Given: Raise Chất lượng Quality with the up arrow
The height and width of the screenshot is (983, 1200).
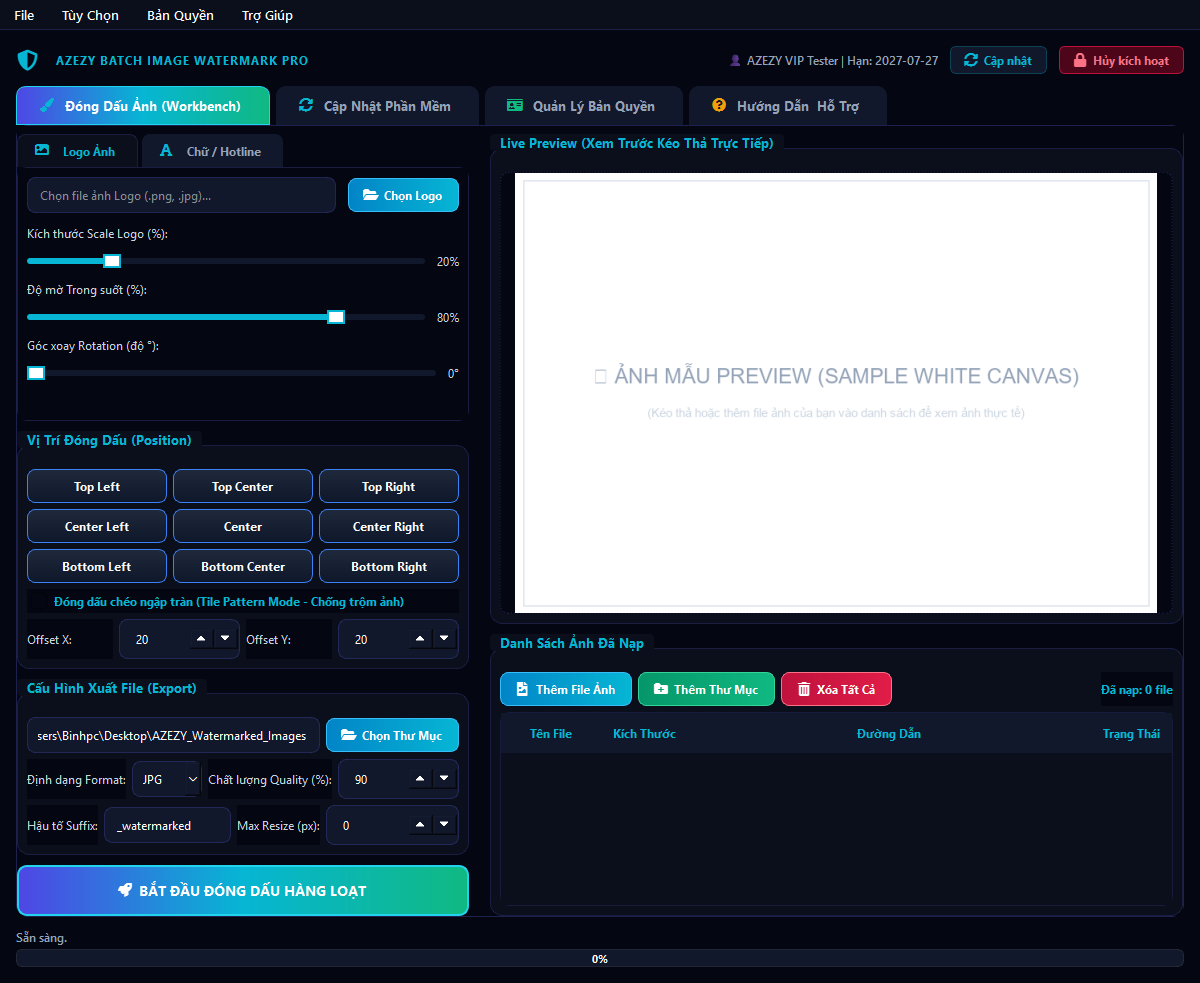Looking at the screenshot, I should pyautogui.click(x=421, y=778).
